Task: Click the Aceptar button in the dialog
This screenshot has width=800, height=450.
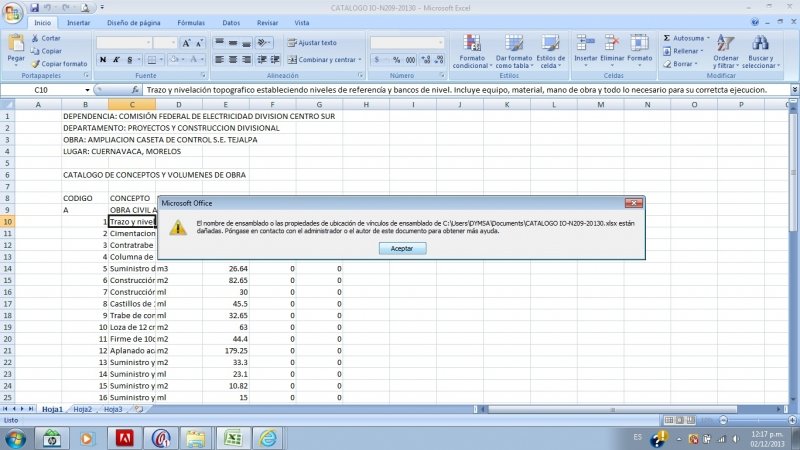Action: 400,247
